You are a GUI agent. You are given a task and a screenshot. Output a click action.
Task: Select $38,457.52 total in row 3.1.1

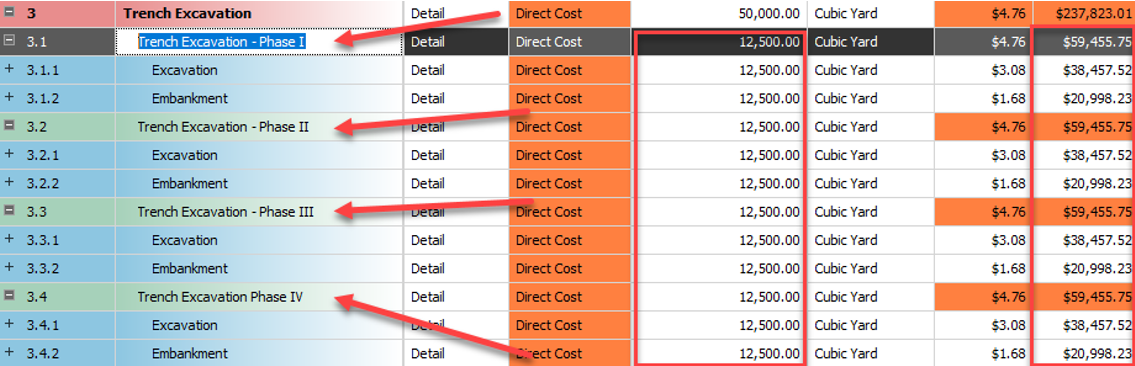coord(1084,70)
